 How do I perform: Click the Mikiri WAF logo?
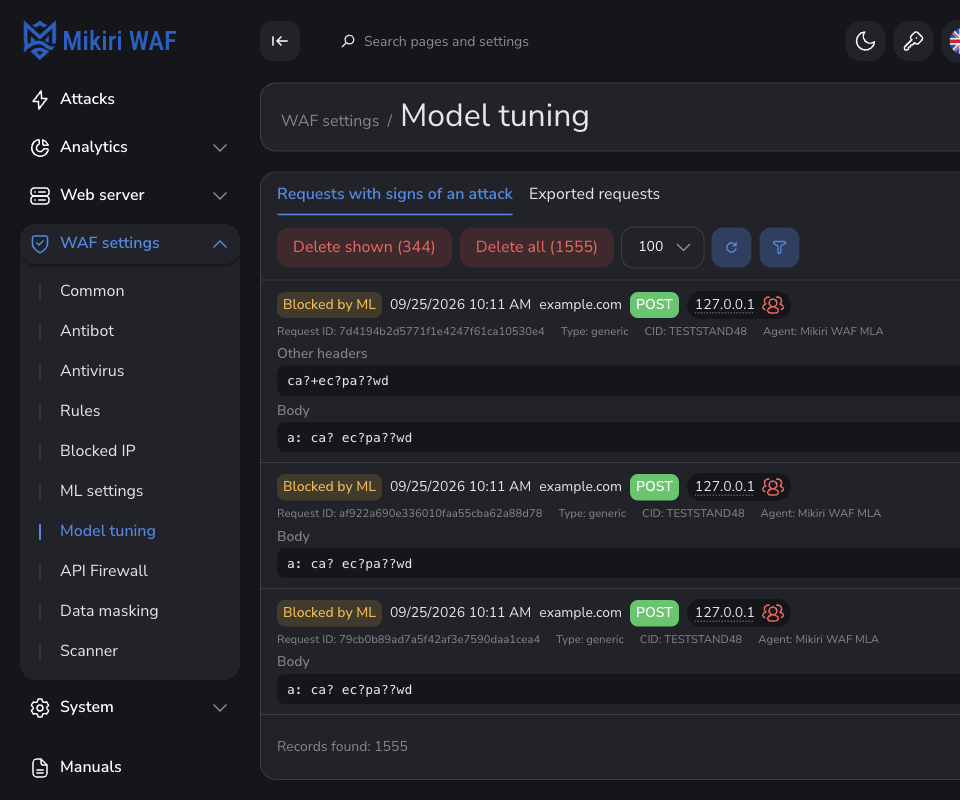click(100, 40)
